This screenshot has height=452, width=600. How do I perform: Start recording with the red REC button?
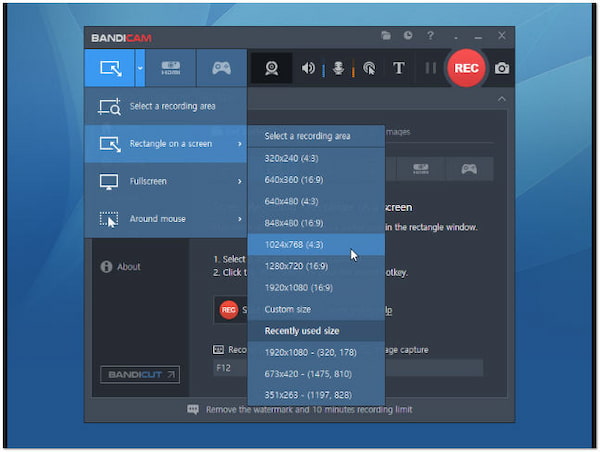pyautogui.click(x=466, y=68)
